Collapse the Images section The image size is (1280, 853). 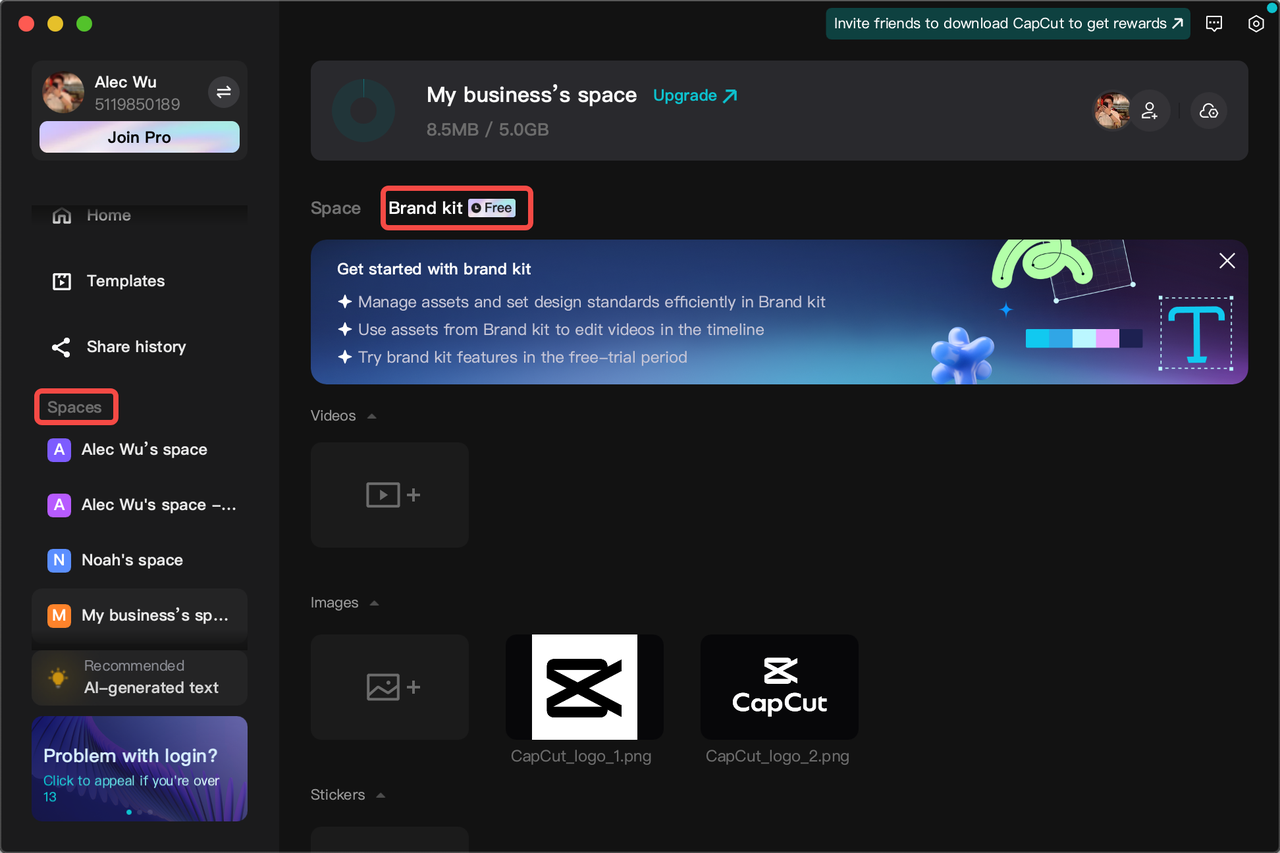click(374, 603)
